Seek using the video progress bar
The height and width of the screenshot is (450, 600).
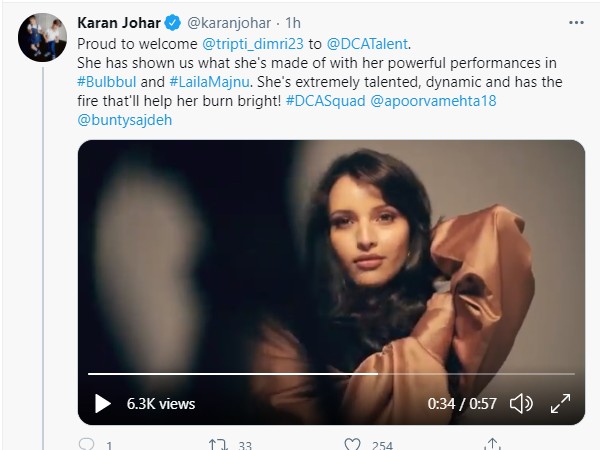(x=330, y=374)
